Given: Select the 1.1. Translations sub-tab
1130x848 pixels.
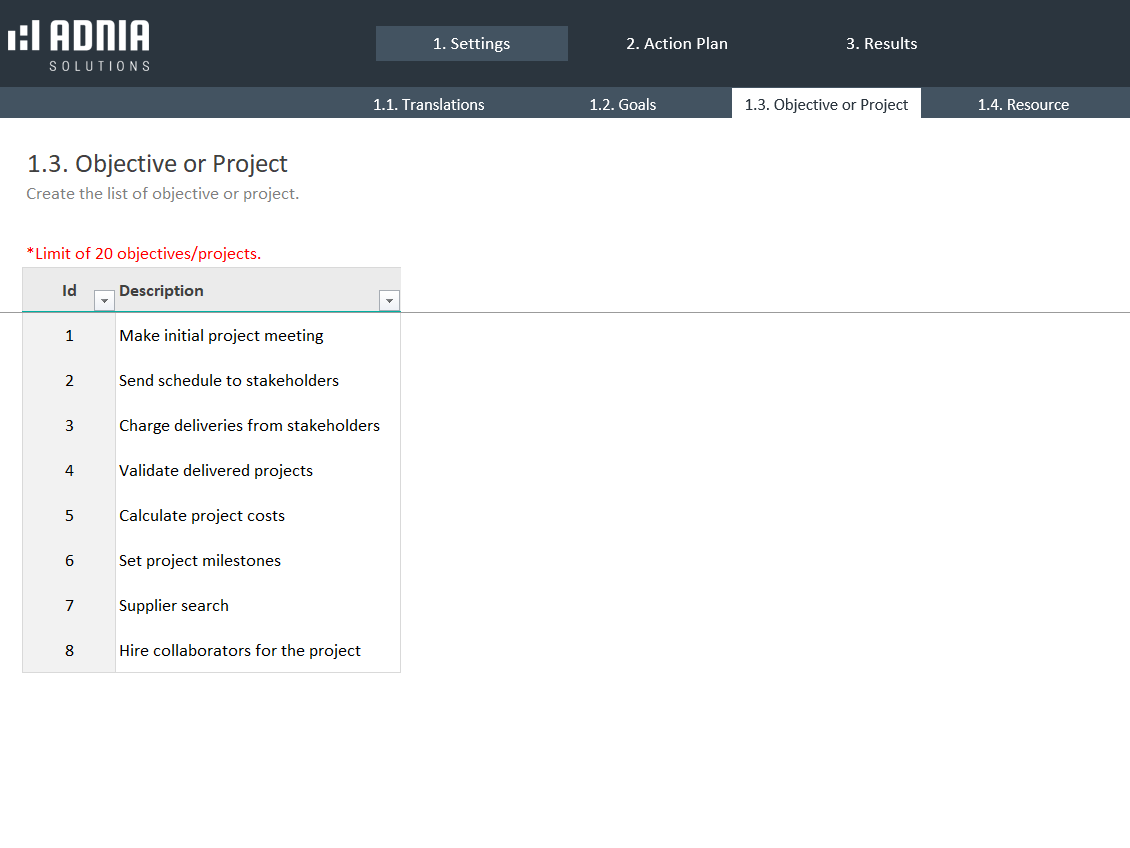Looking at the screenshot, I should 428,104.
